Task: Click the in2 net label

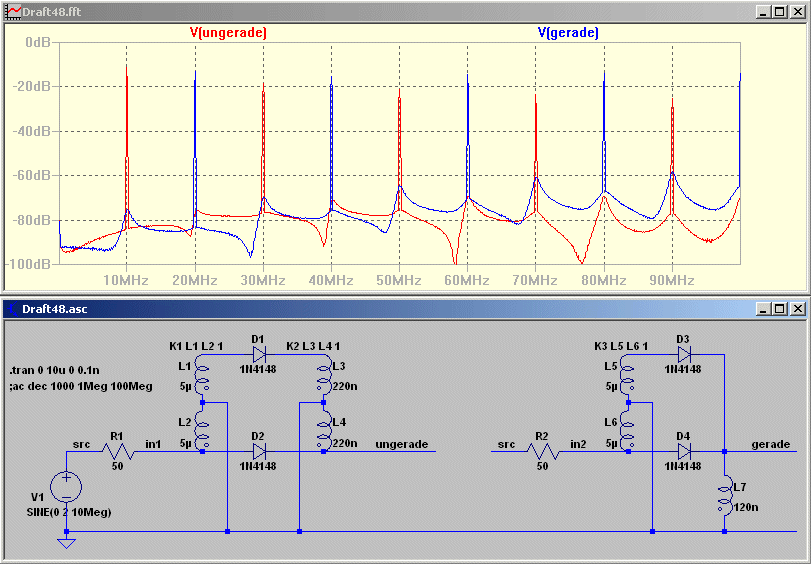Action: pyautogui.click(x=578, y=444)
